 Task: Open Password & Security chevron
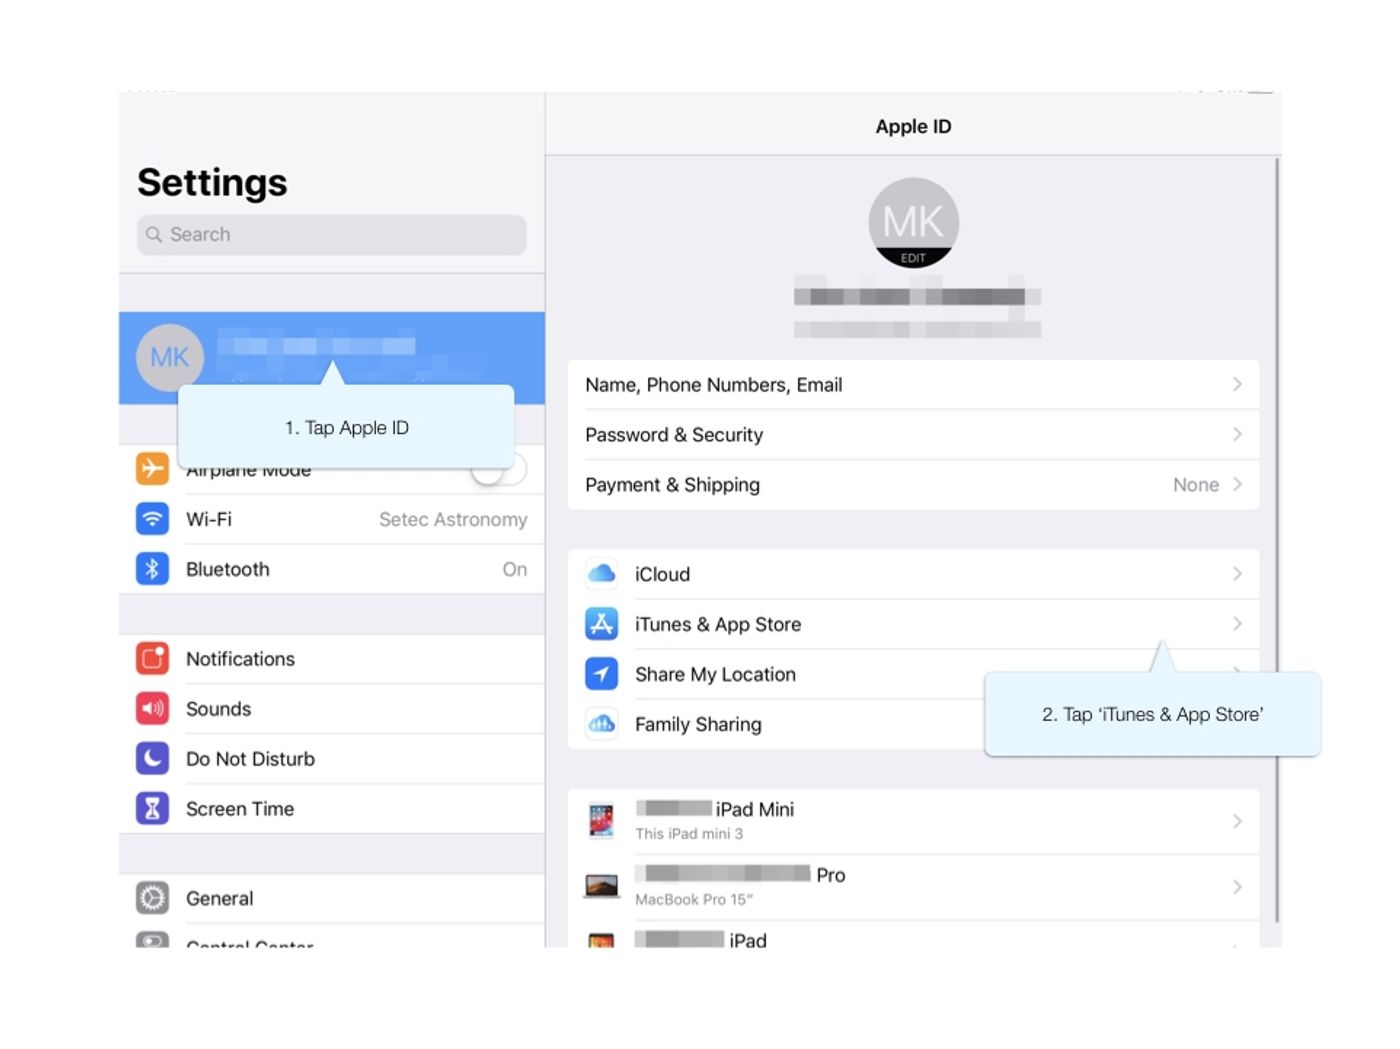pyautogui.click(x=1237, y=434)
